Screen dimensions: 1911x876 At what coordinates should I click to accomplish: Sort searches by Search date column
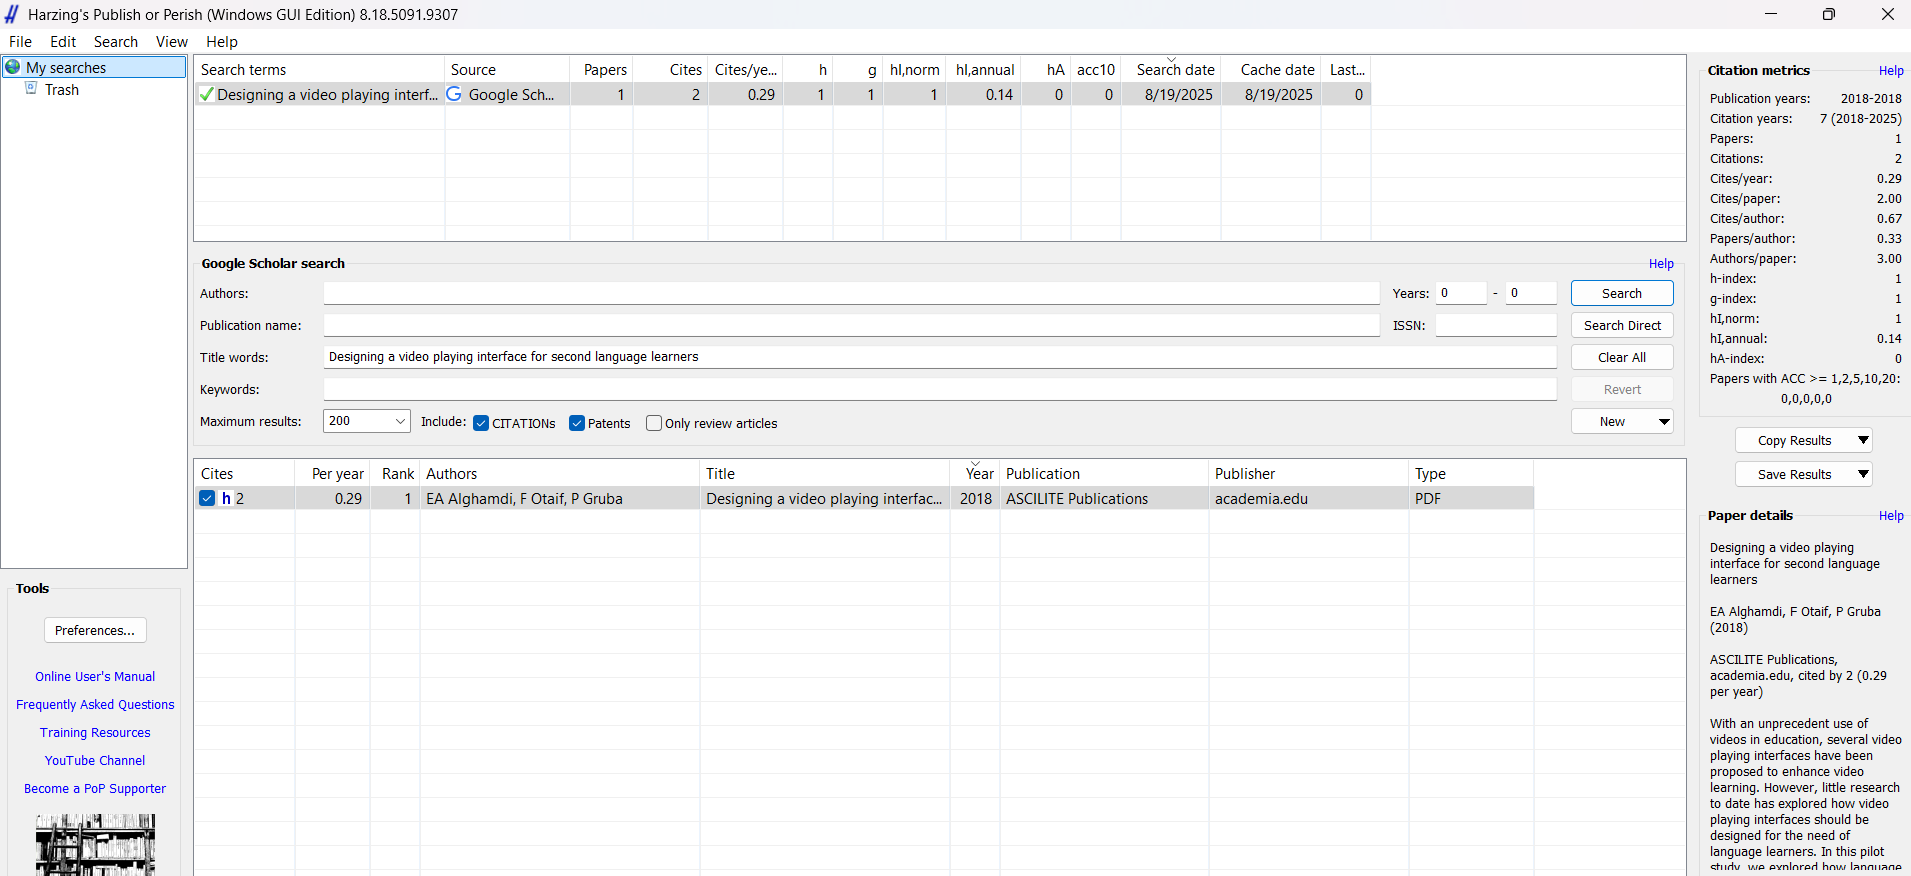[x=1171, y=69]
